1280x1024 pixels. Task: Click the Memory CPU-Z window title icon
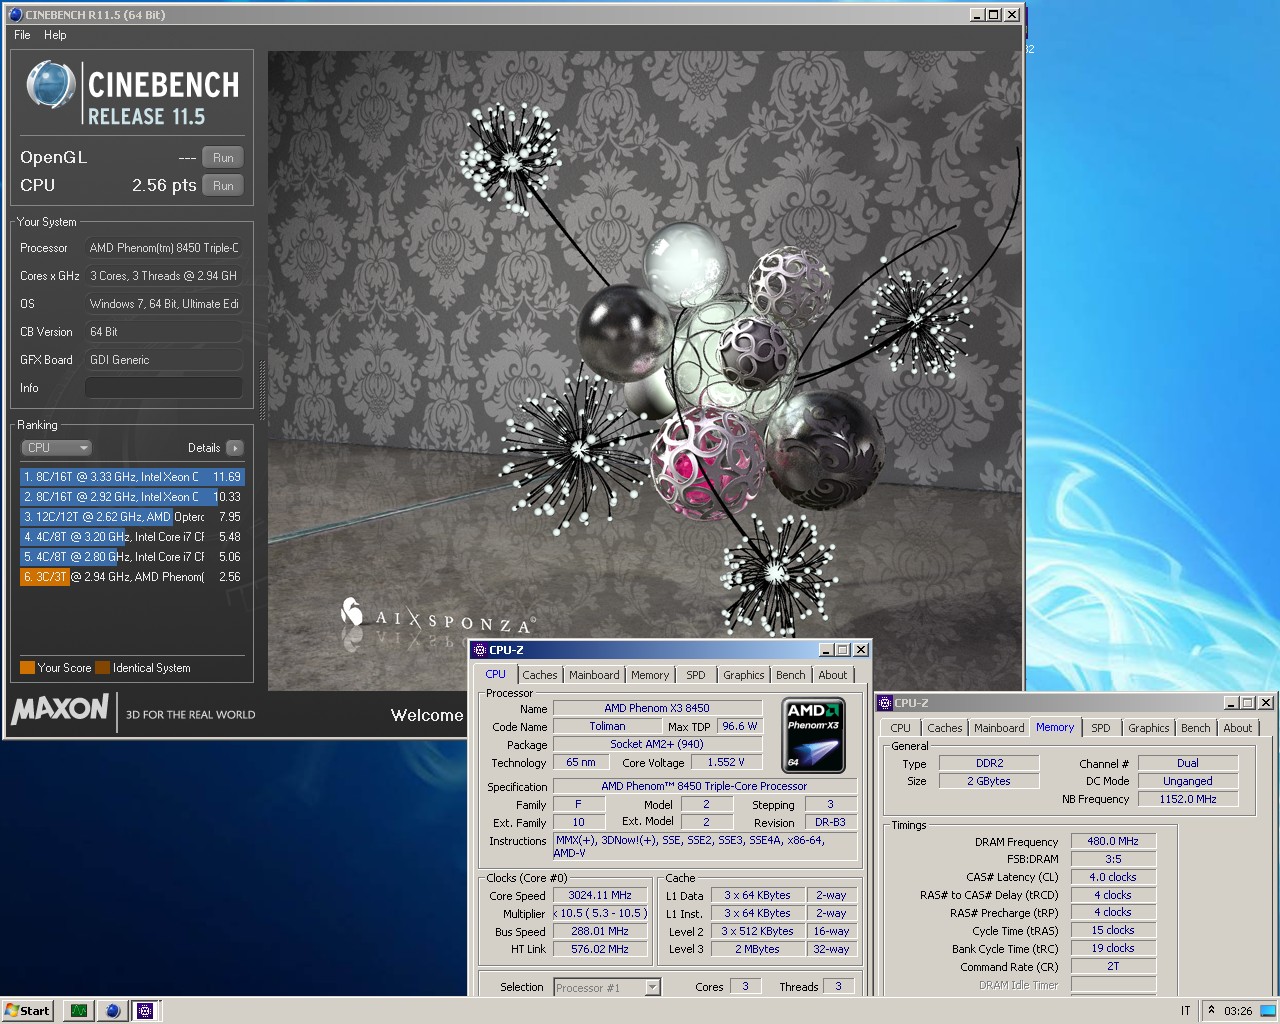pyautogui.click(x=885, y=703)
